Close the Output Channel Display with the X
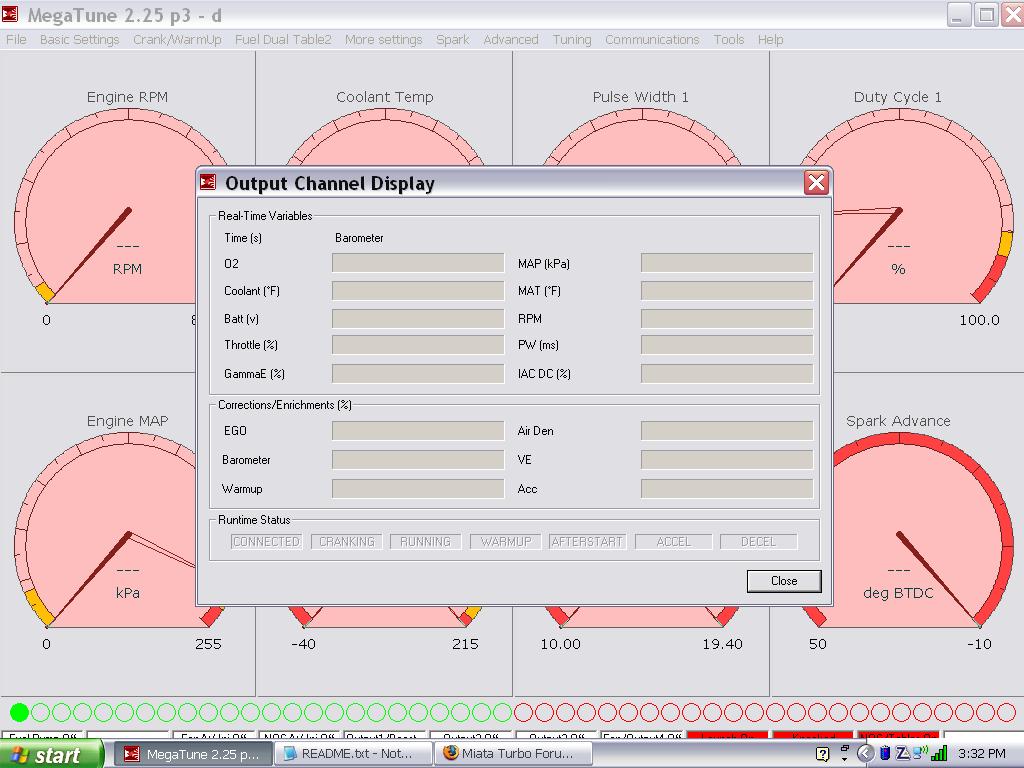 point(816,182)
